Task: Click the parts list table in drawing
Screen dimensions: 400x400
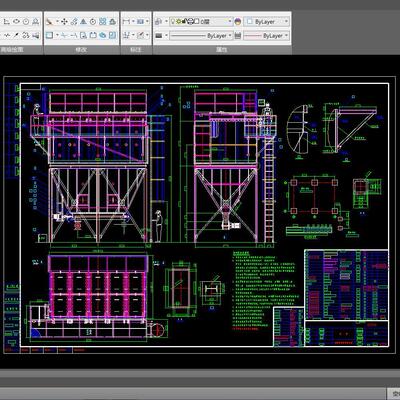Action: point(347,285)
